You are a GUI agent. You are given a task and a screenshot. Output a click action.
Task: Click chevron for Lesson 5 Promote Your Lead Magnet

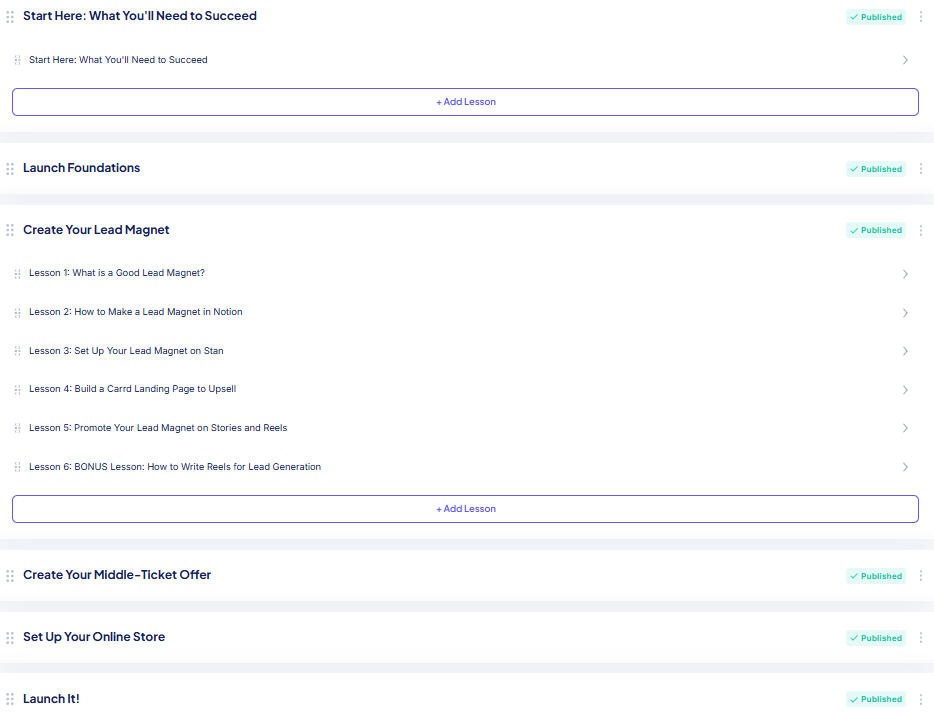[905, 428]
